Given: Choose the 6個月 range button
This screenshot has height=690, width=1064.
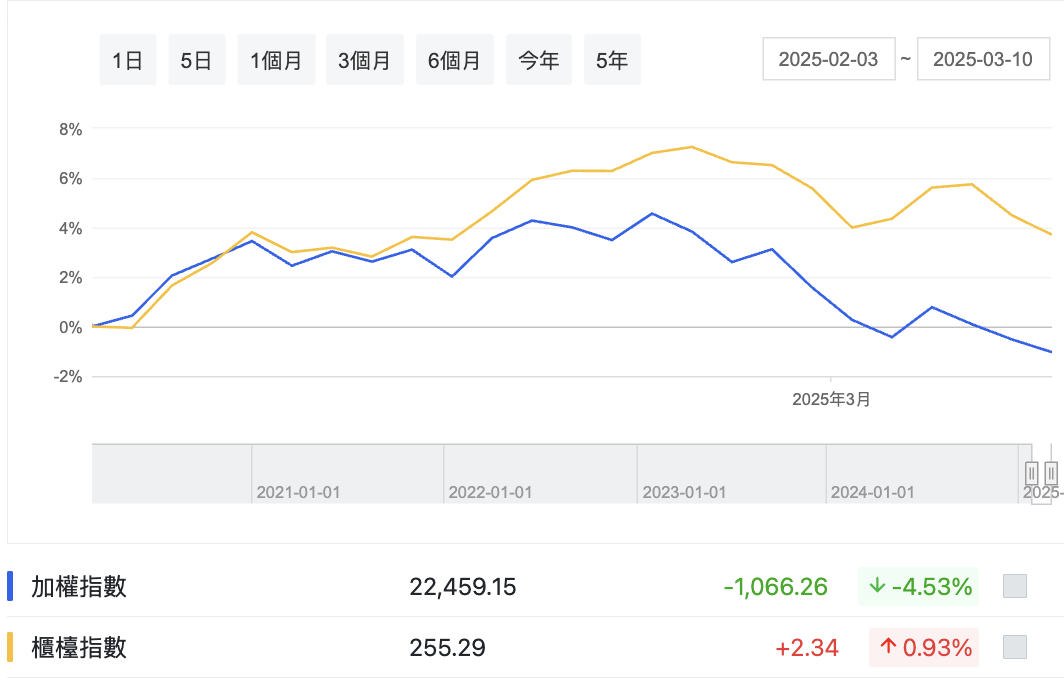Looking at the screenshot, I should pos(454,60).
